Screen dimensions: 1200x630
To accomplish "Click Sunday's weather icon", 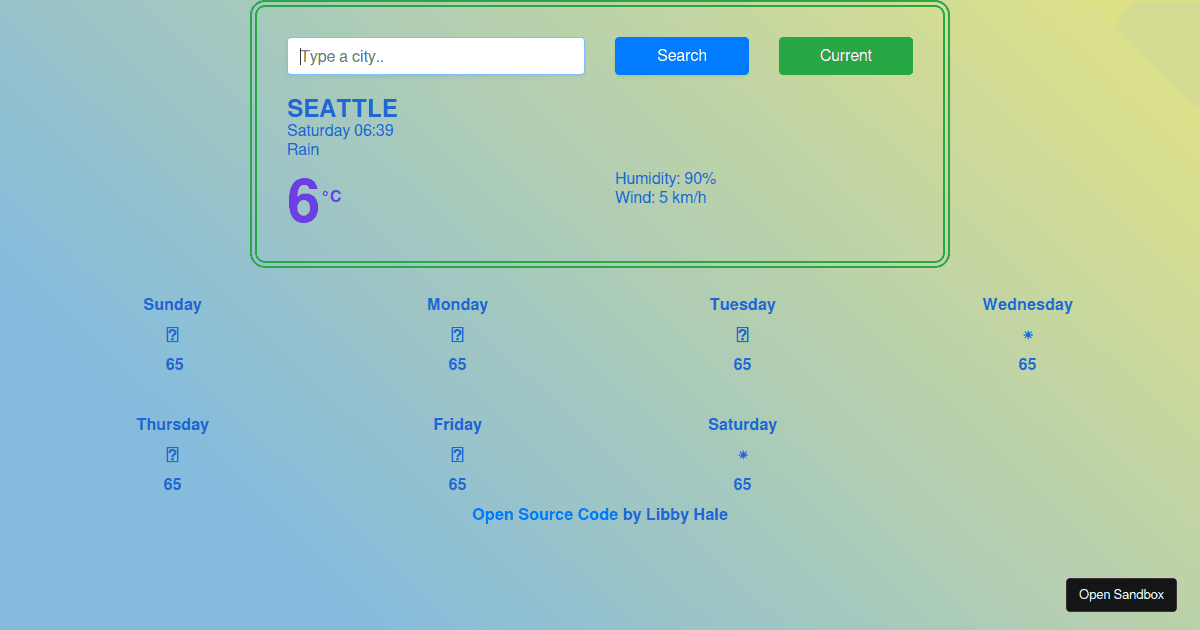I will point(172,334).
